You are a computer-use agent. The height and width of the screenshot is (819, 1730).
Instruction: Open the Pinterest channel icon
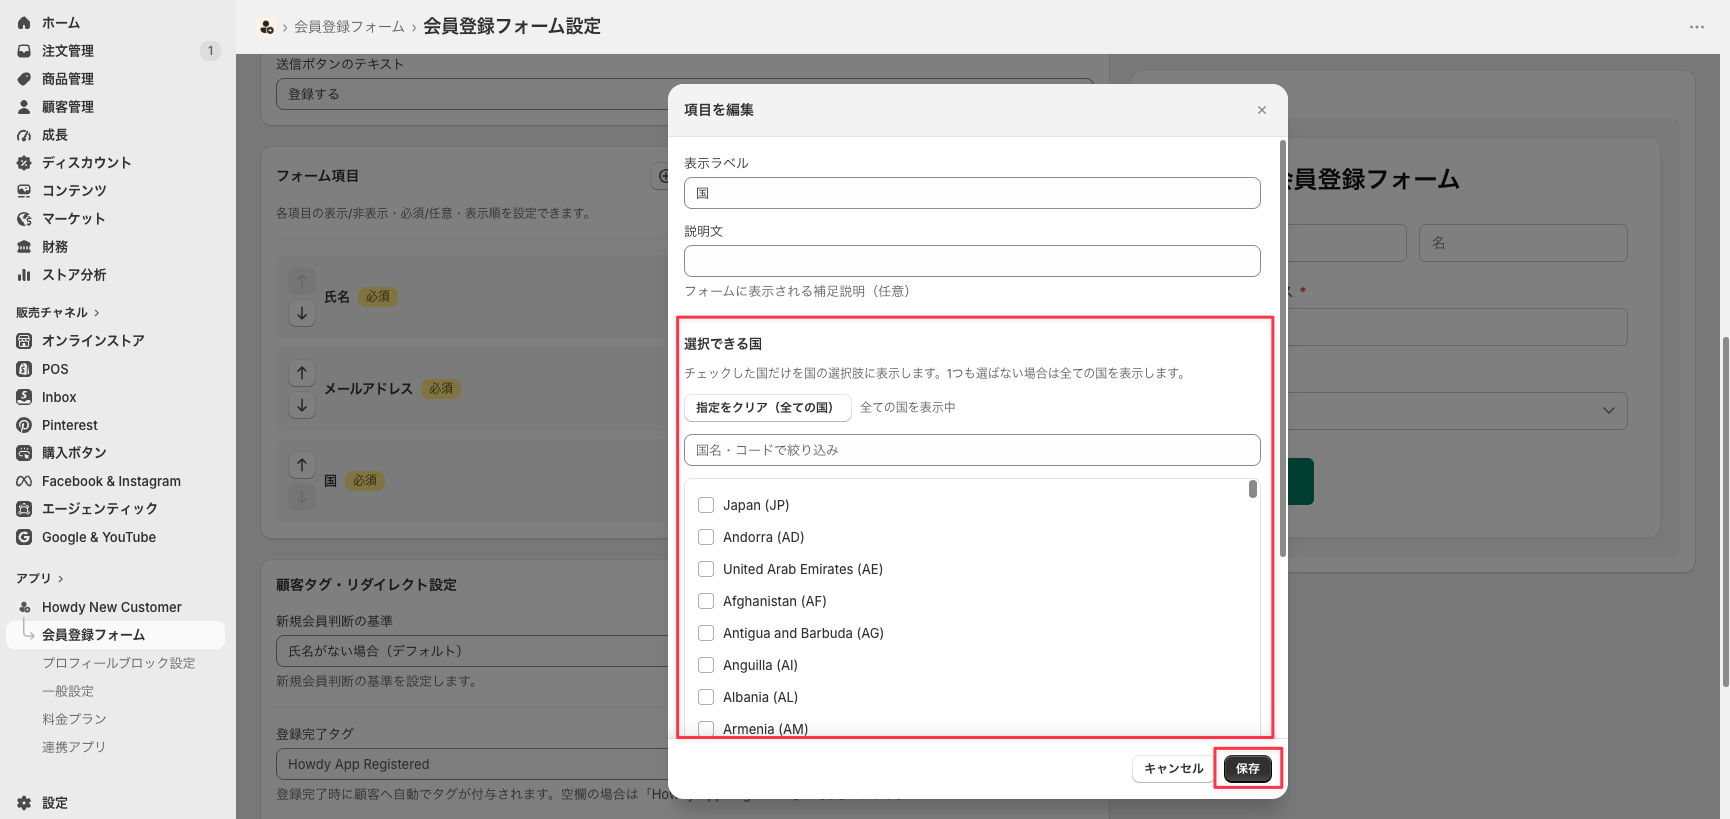tap(24, 425)
